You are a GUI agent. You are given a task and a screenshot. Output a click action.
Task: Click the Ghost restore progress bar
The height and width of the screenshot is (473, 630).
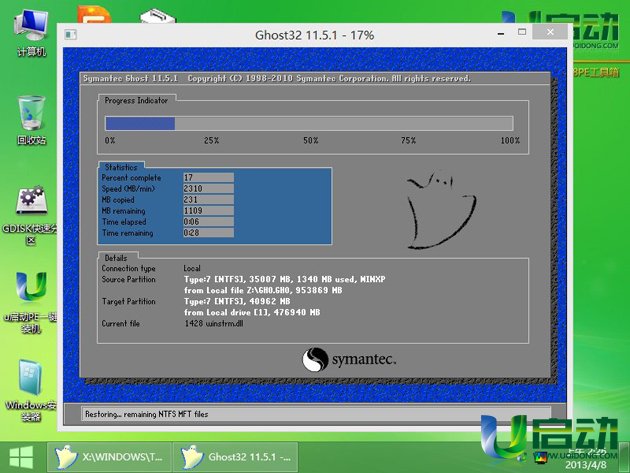[x=309, y=123]
